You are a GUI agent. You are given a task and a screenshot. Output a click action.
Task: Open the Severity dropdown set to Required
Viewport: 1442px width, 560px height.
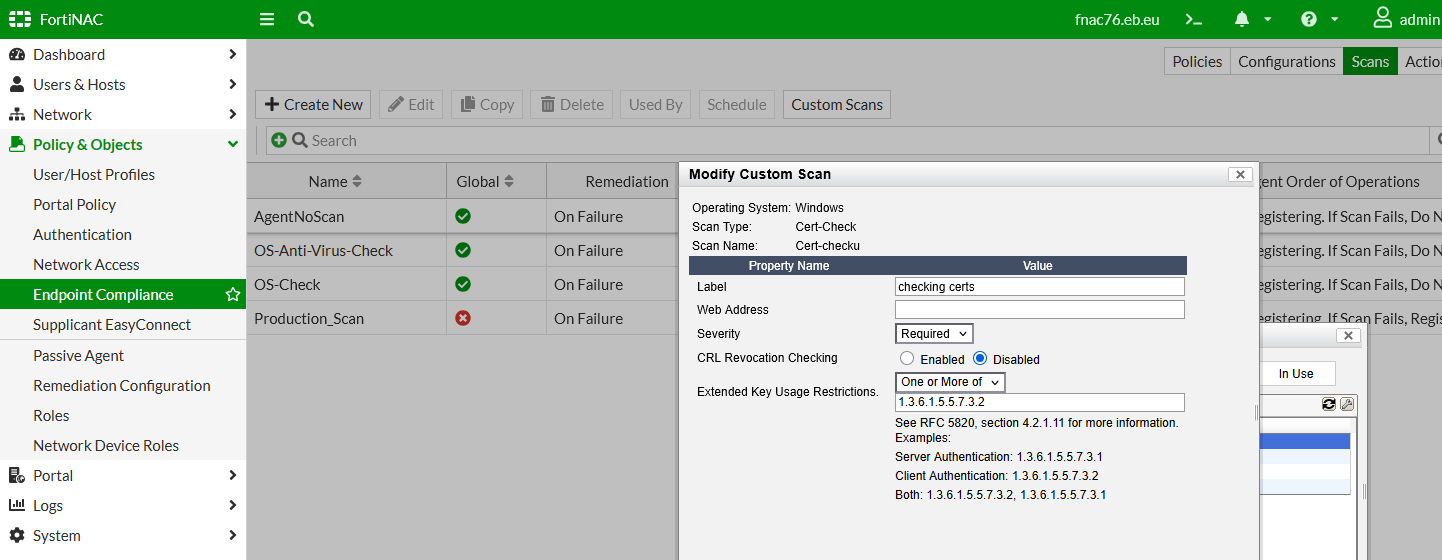pyautogui.click(x=934, y=334)
